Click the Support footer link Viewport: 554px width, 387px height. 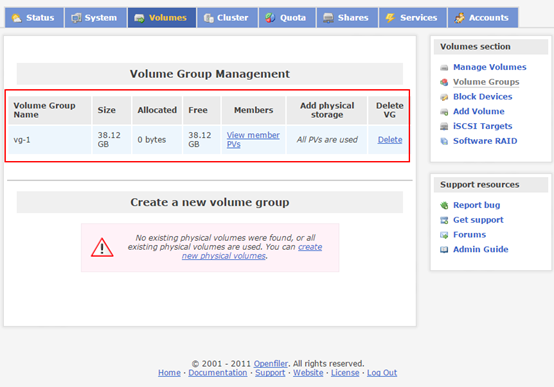pyautogui.click(x=270, y=373)
